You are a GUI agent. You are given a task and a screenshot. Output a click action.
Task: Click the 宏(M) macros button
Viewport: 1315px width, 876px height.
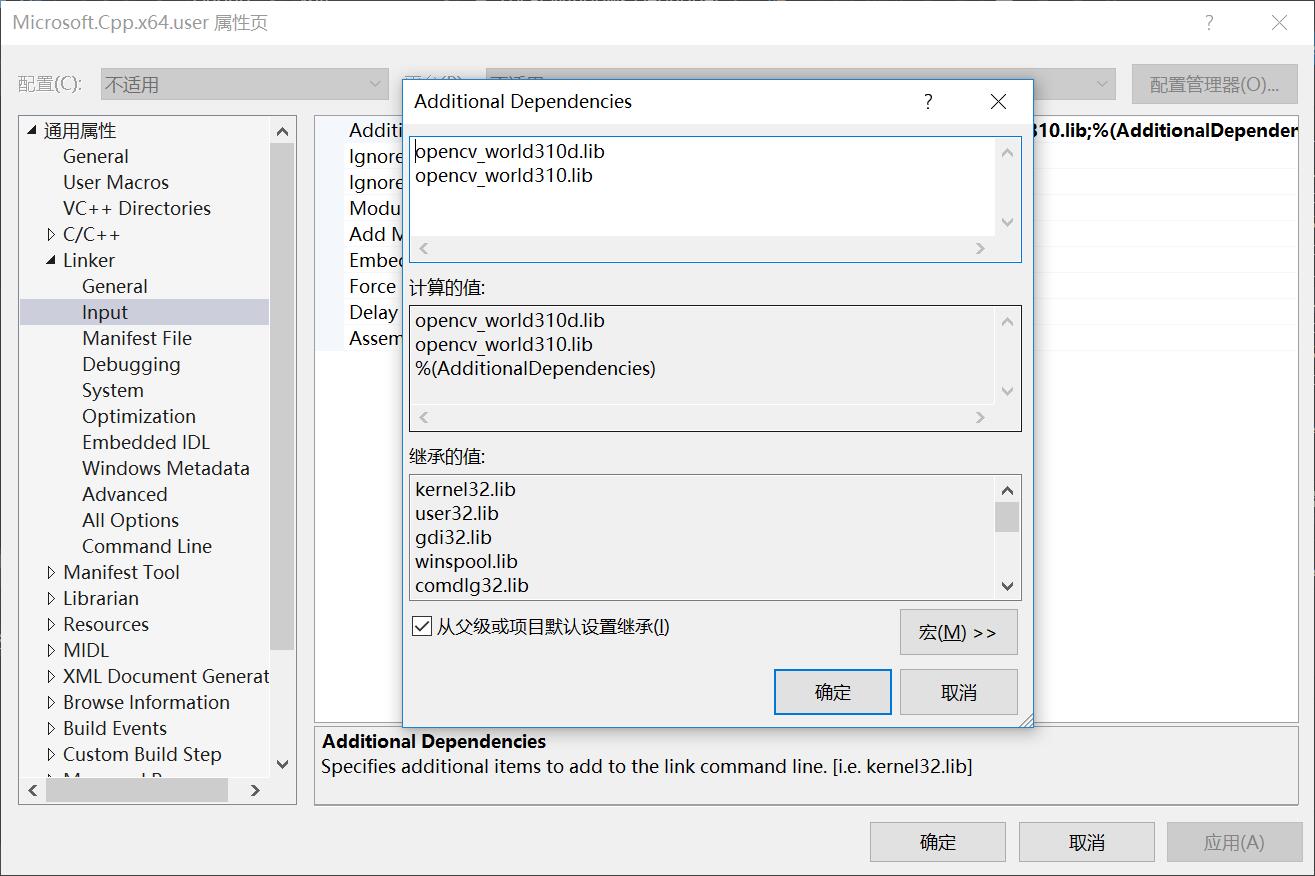pyautogui.click(x=958, y=632)
